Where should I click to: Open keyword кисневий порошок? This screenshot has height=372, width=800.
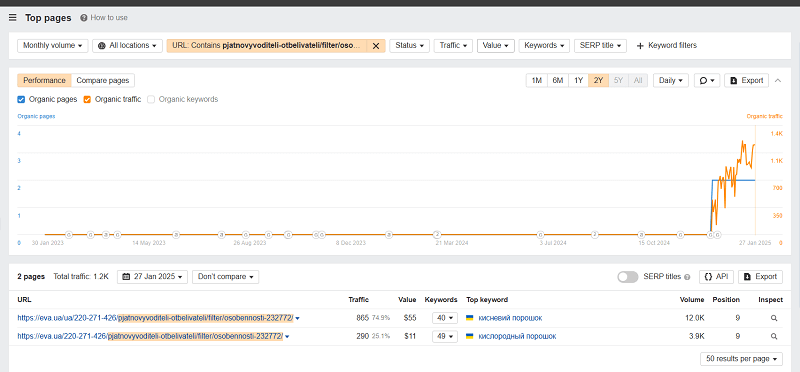tap(510, 318)
